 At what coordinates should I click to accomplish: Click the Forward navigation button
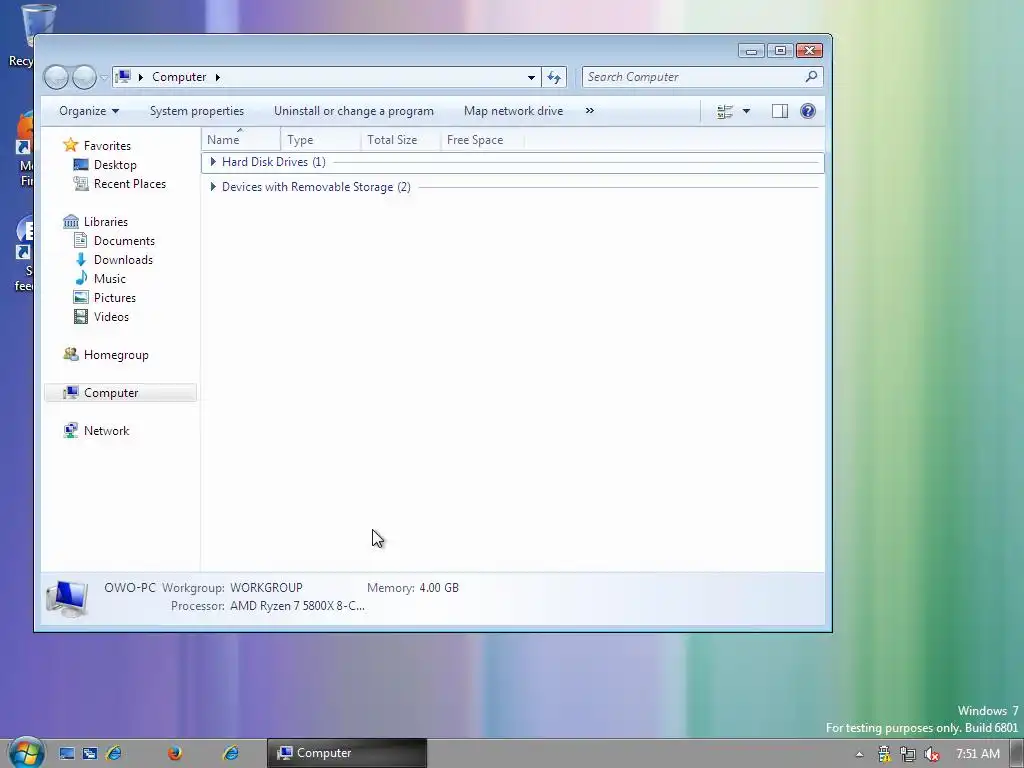click(84, 77)
